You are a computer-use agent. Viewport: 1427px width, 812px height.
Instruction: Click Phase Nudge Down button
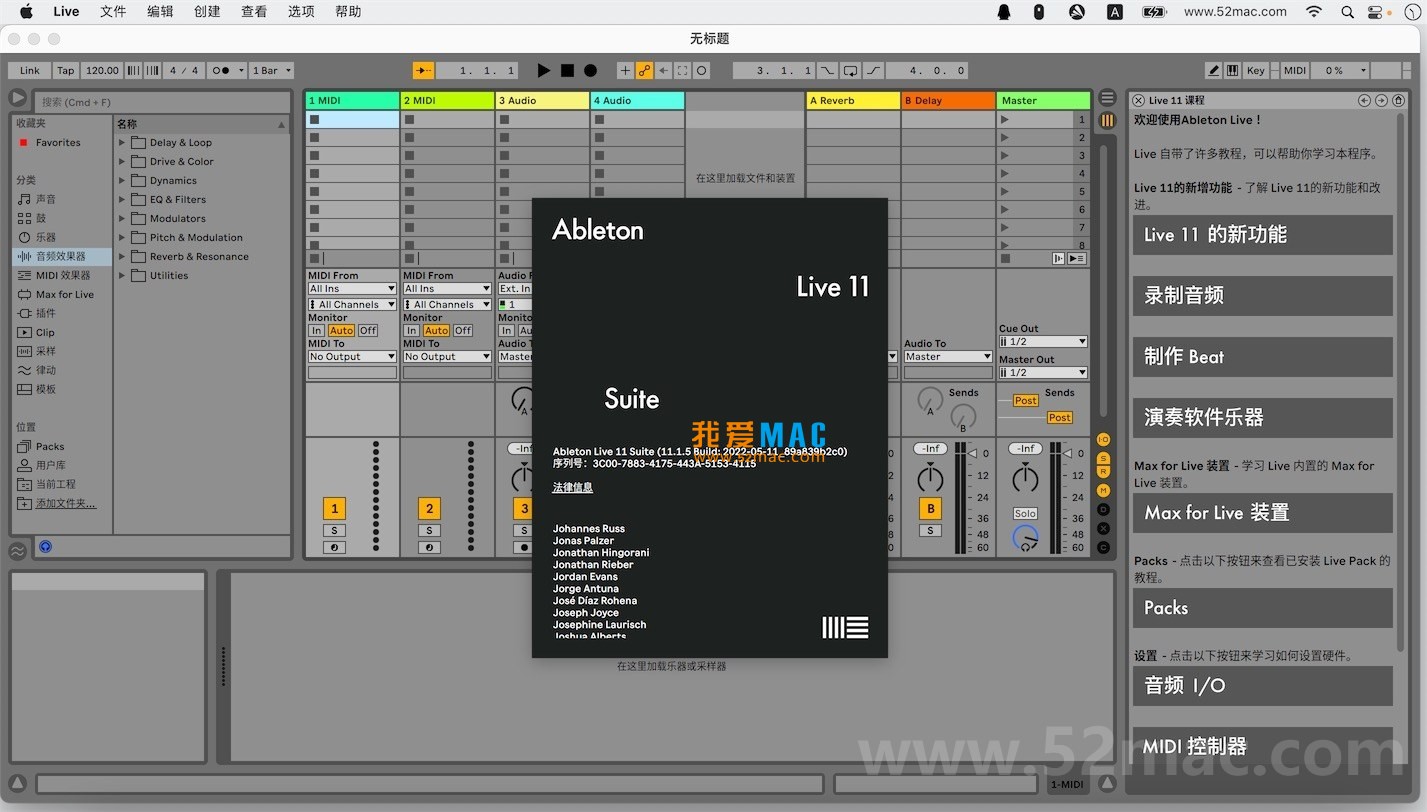(134, 71)
